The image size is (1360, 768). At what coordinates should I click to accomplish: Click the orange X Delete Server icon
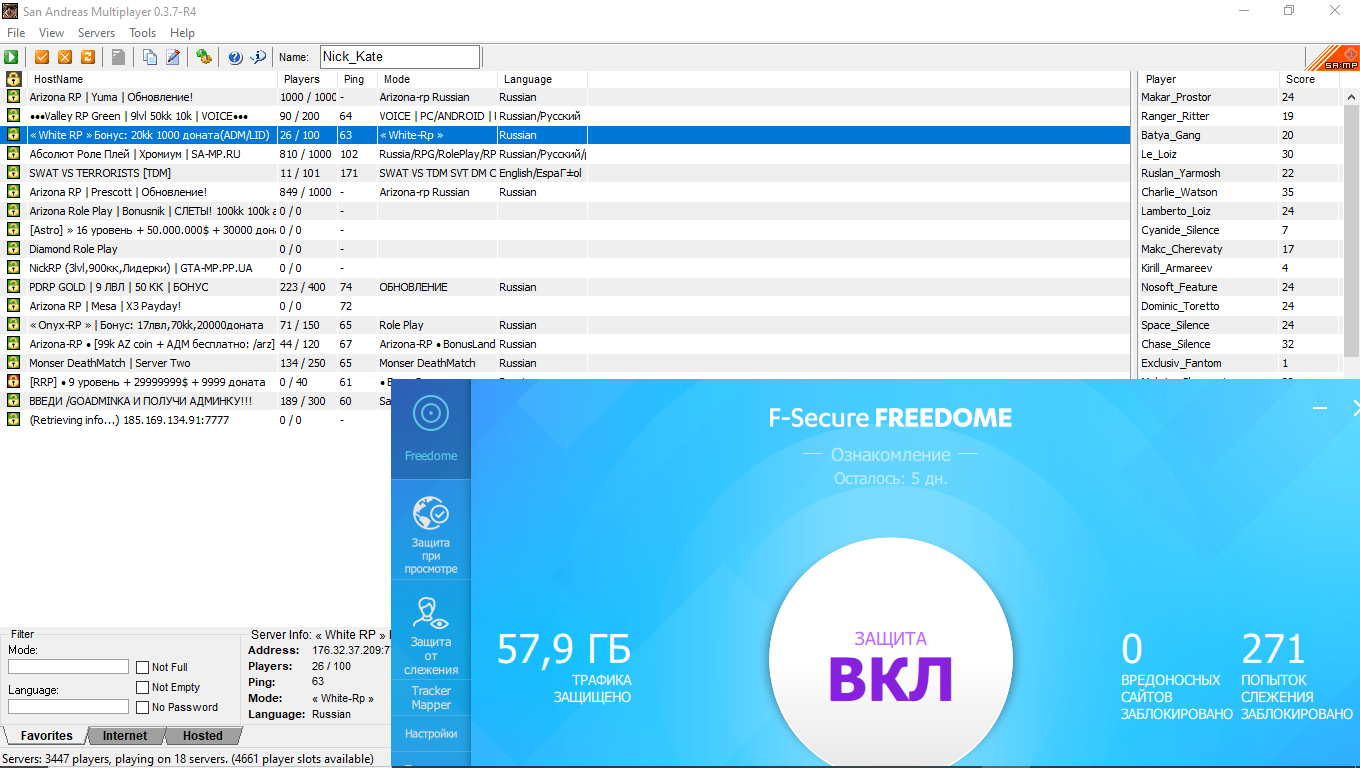point(65,57)
